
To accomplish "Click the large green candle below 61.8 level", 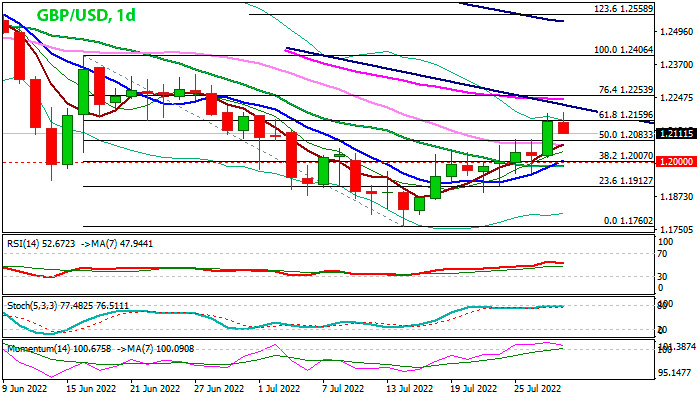I will (x=548, y=138).
